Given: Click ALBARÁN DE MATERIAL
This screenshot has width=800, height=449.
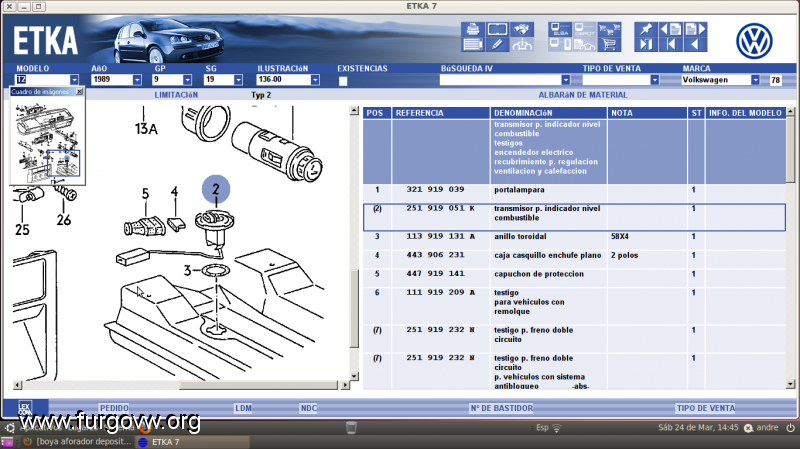Looking at the screenshot, I should [x=583, y=95].
